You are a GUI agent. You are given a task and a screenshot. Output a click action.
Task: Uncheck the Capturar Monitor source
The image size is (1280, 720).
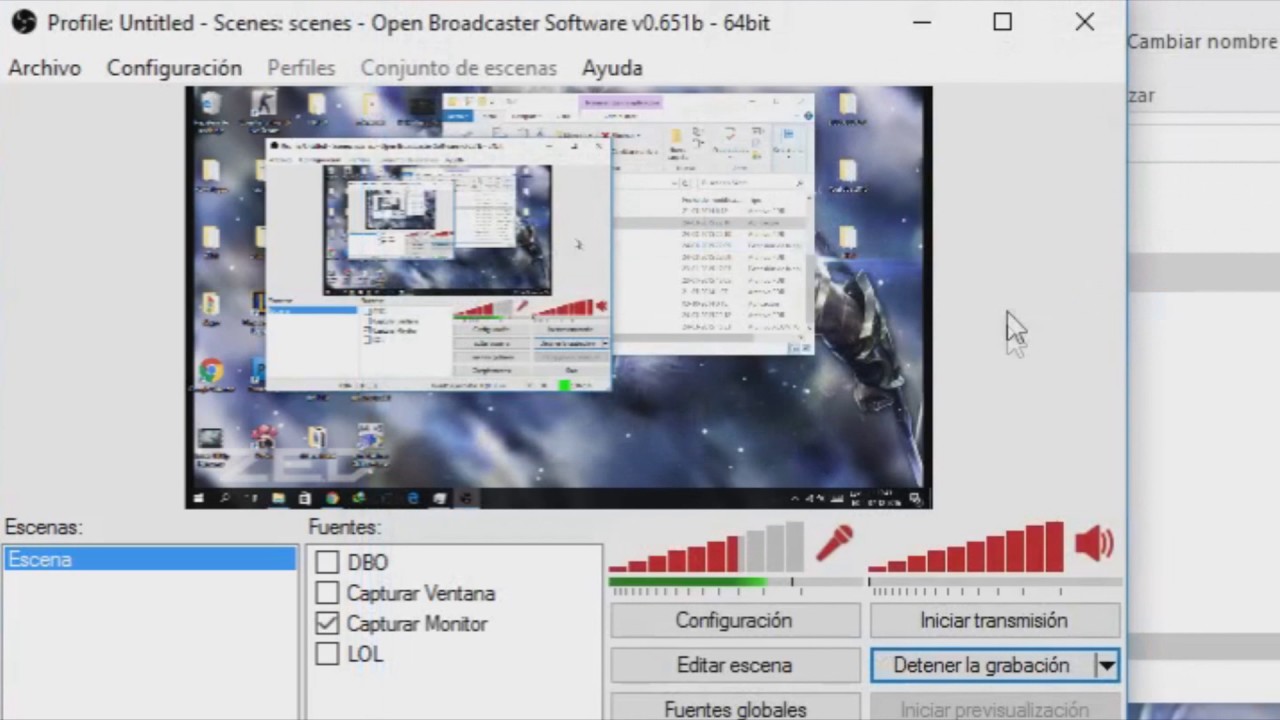coord(327,623)
